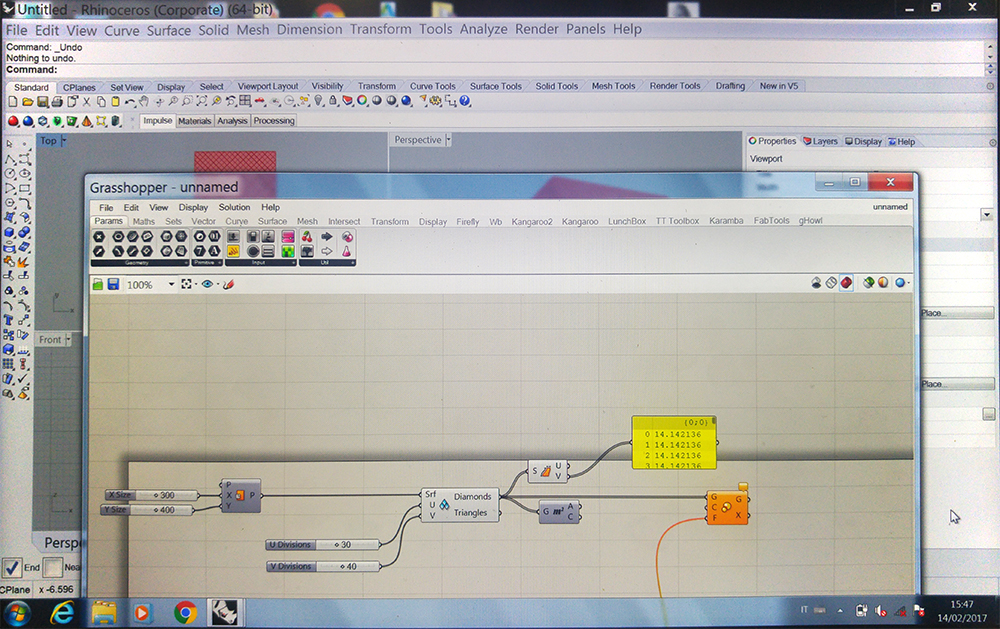Open the Rhino Surface menu
This screenshot has width=1000, height=629.
(168, 30)
